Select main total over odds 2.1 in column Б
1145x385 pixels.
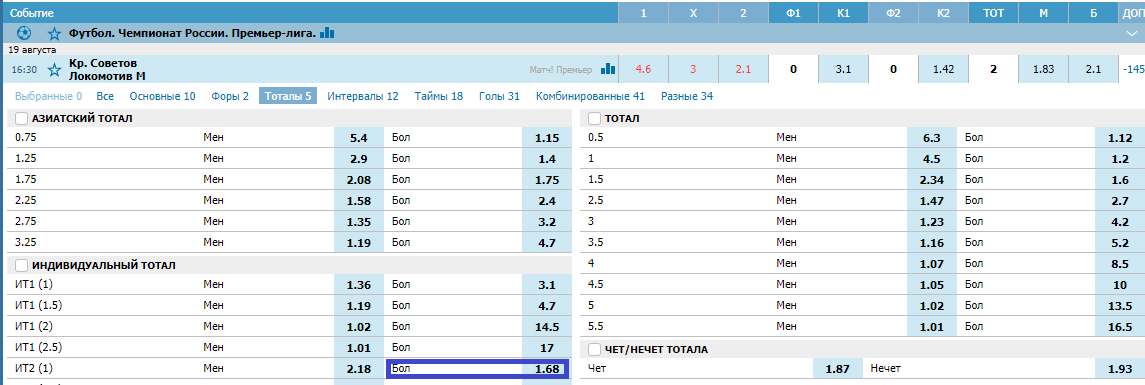click(x=1093, y=69)
